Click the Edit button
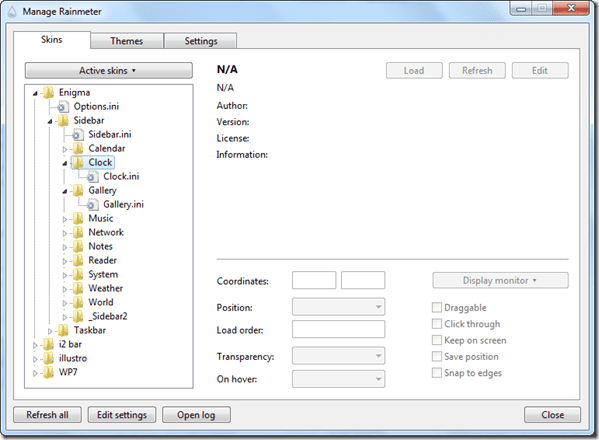This screenshot has width=599, height=440. [x=540, y=71]
